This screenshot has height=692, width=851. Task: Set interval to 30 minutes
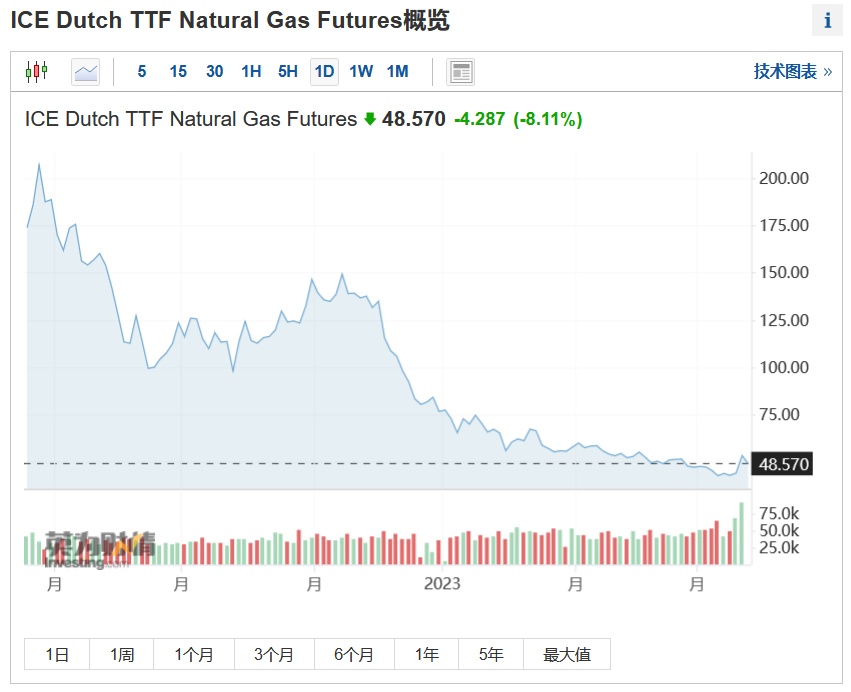(x=214, y=72)
